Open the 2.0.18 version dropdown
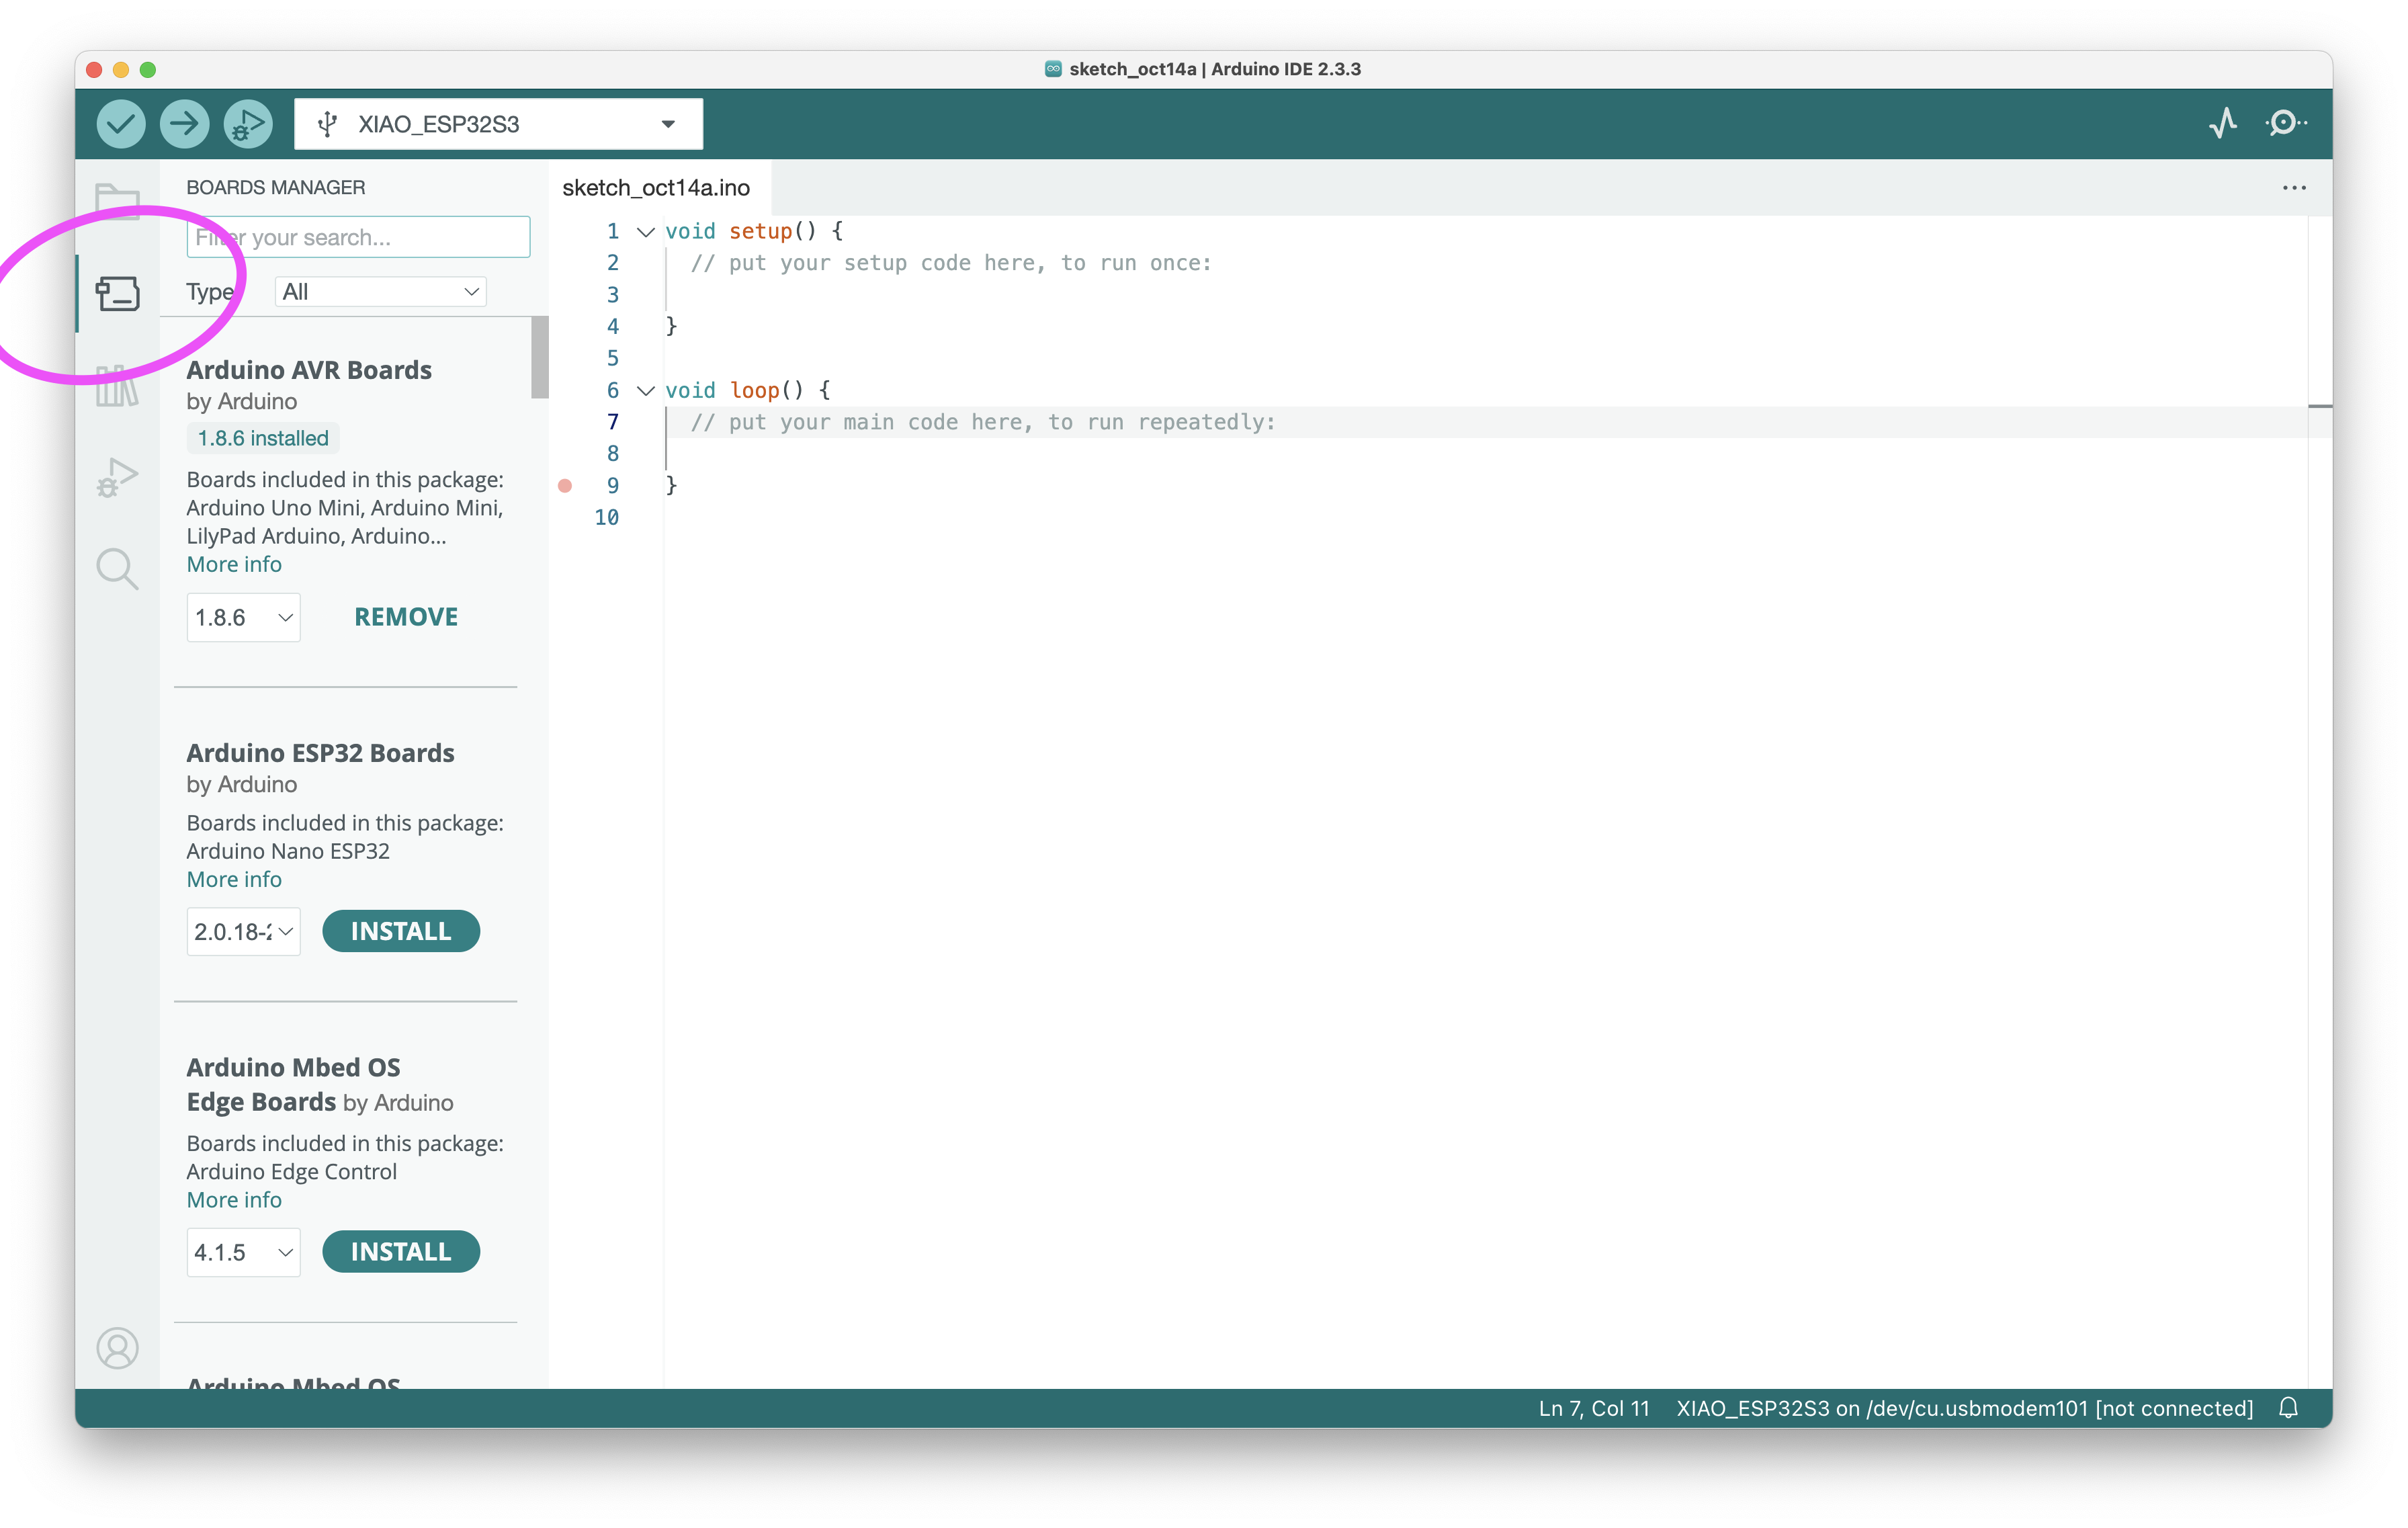 [x=243, y=932]
